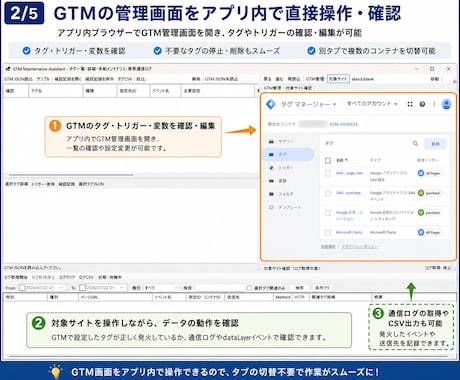Image resolution: width=460 pixels, height=380 pixels.
Task: Click the ページURL log column header
Action: (115, 297)
